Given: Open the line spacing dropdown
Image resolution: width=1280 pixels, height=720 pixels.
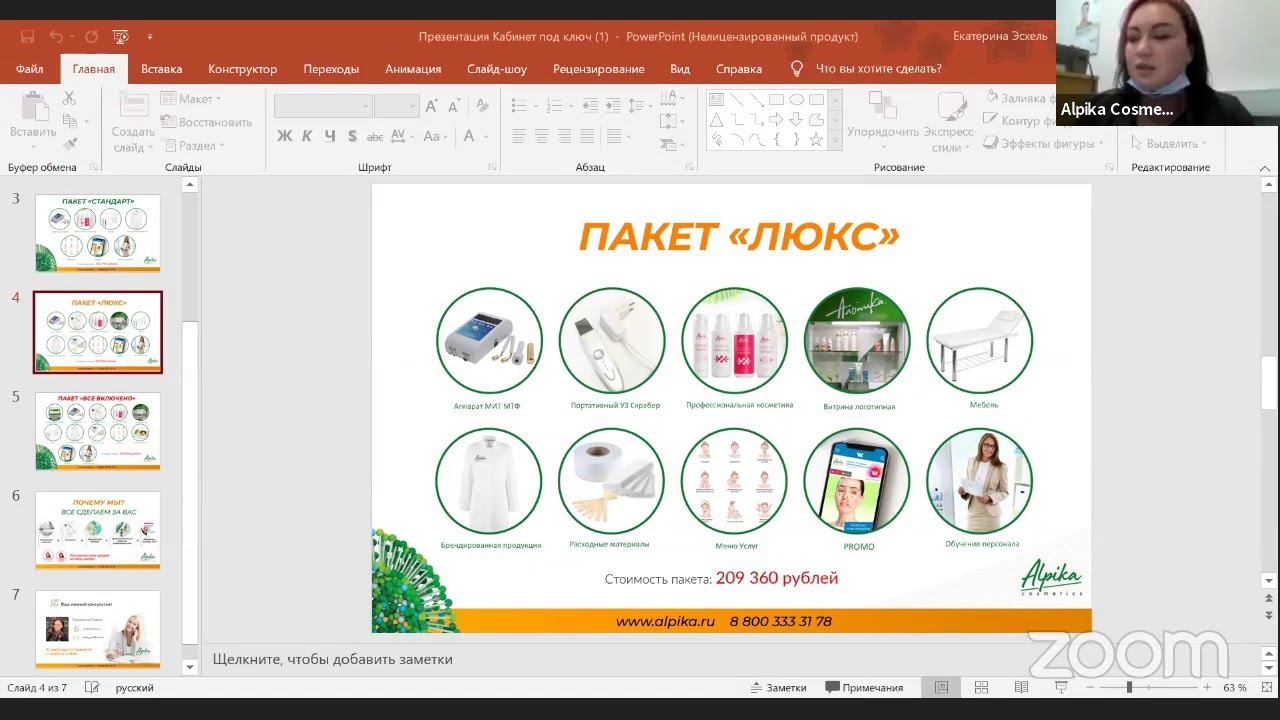Looking at the screenshot, I should point(639,106).
